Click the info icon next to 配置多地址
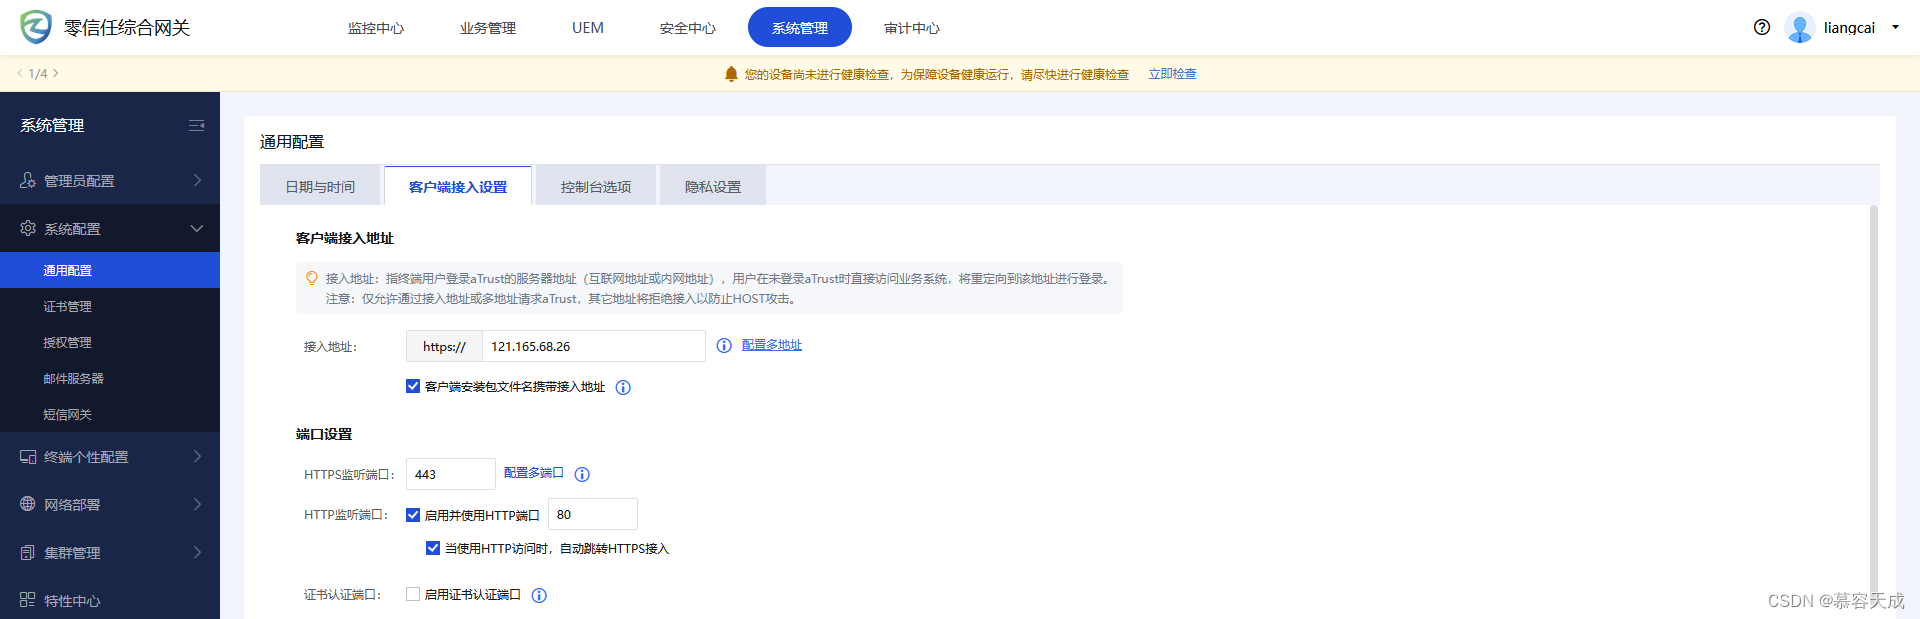 [724, 346]
